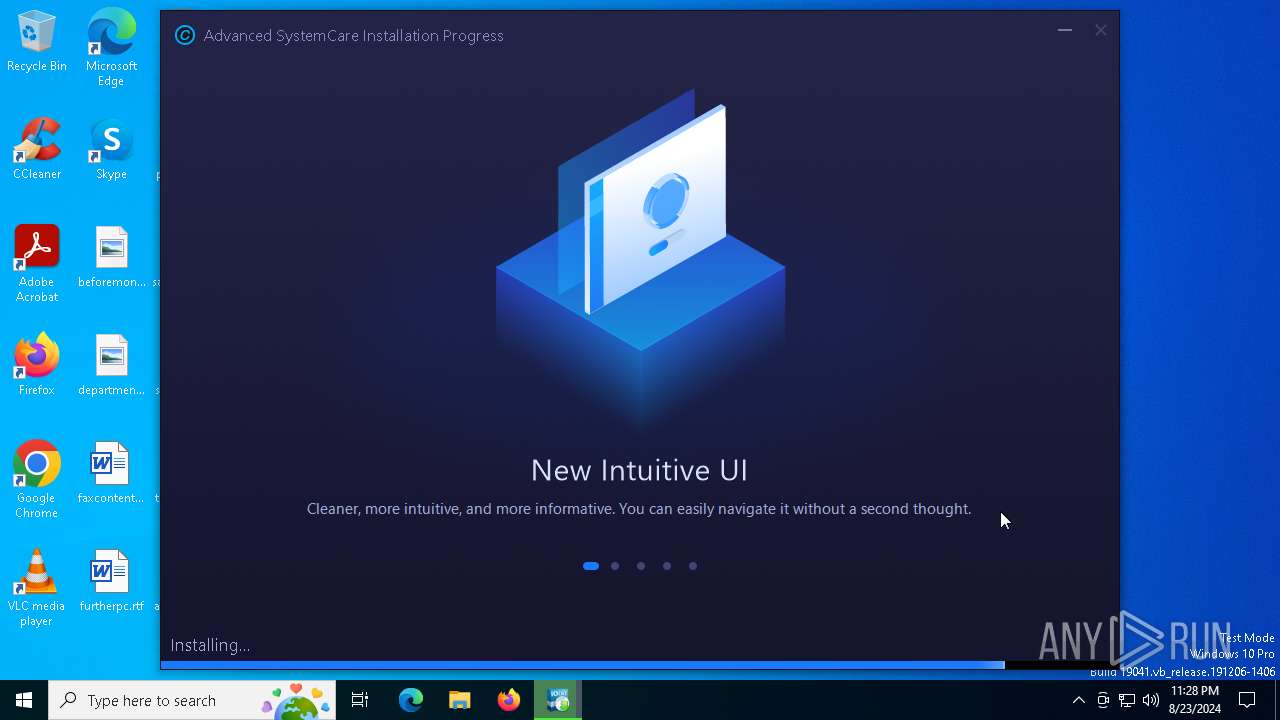
Task: Click the installation progress bar
Action: tap(640, 665)
